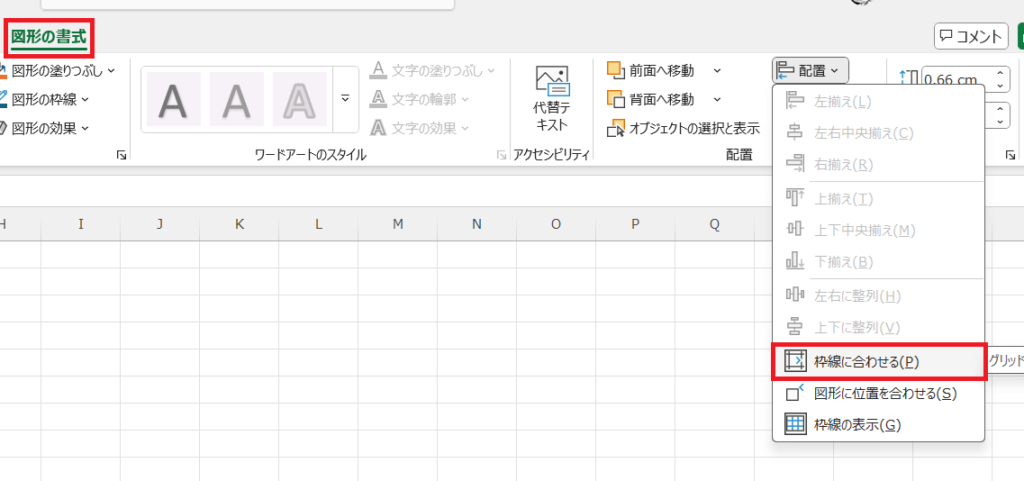Select the first WordArt style thumbnail
This screenshot has width=1024, height=481.
click(174, 99)
